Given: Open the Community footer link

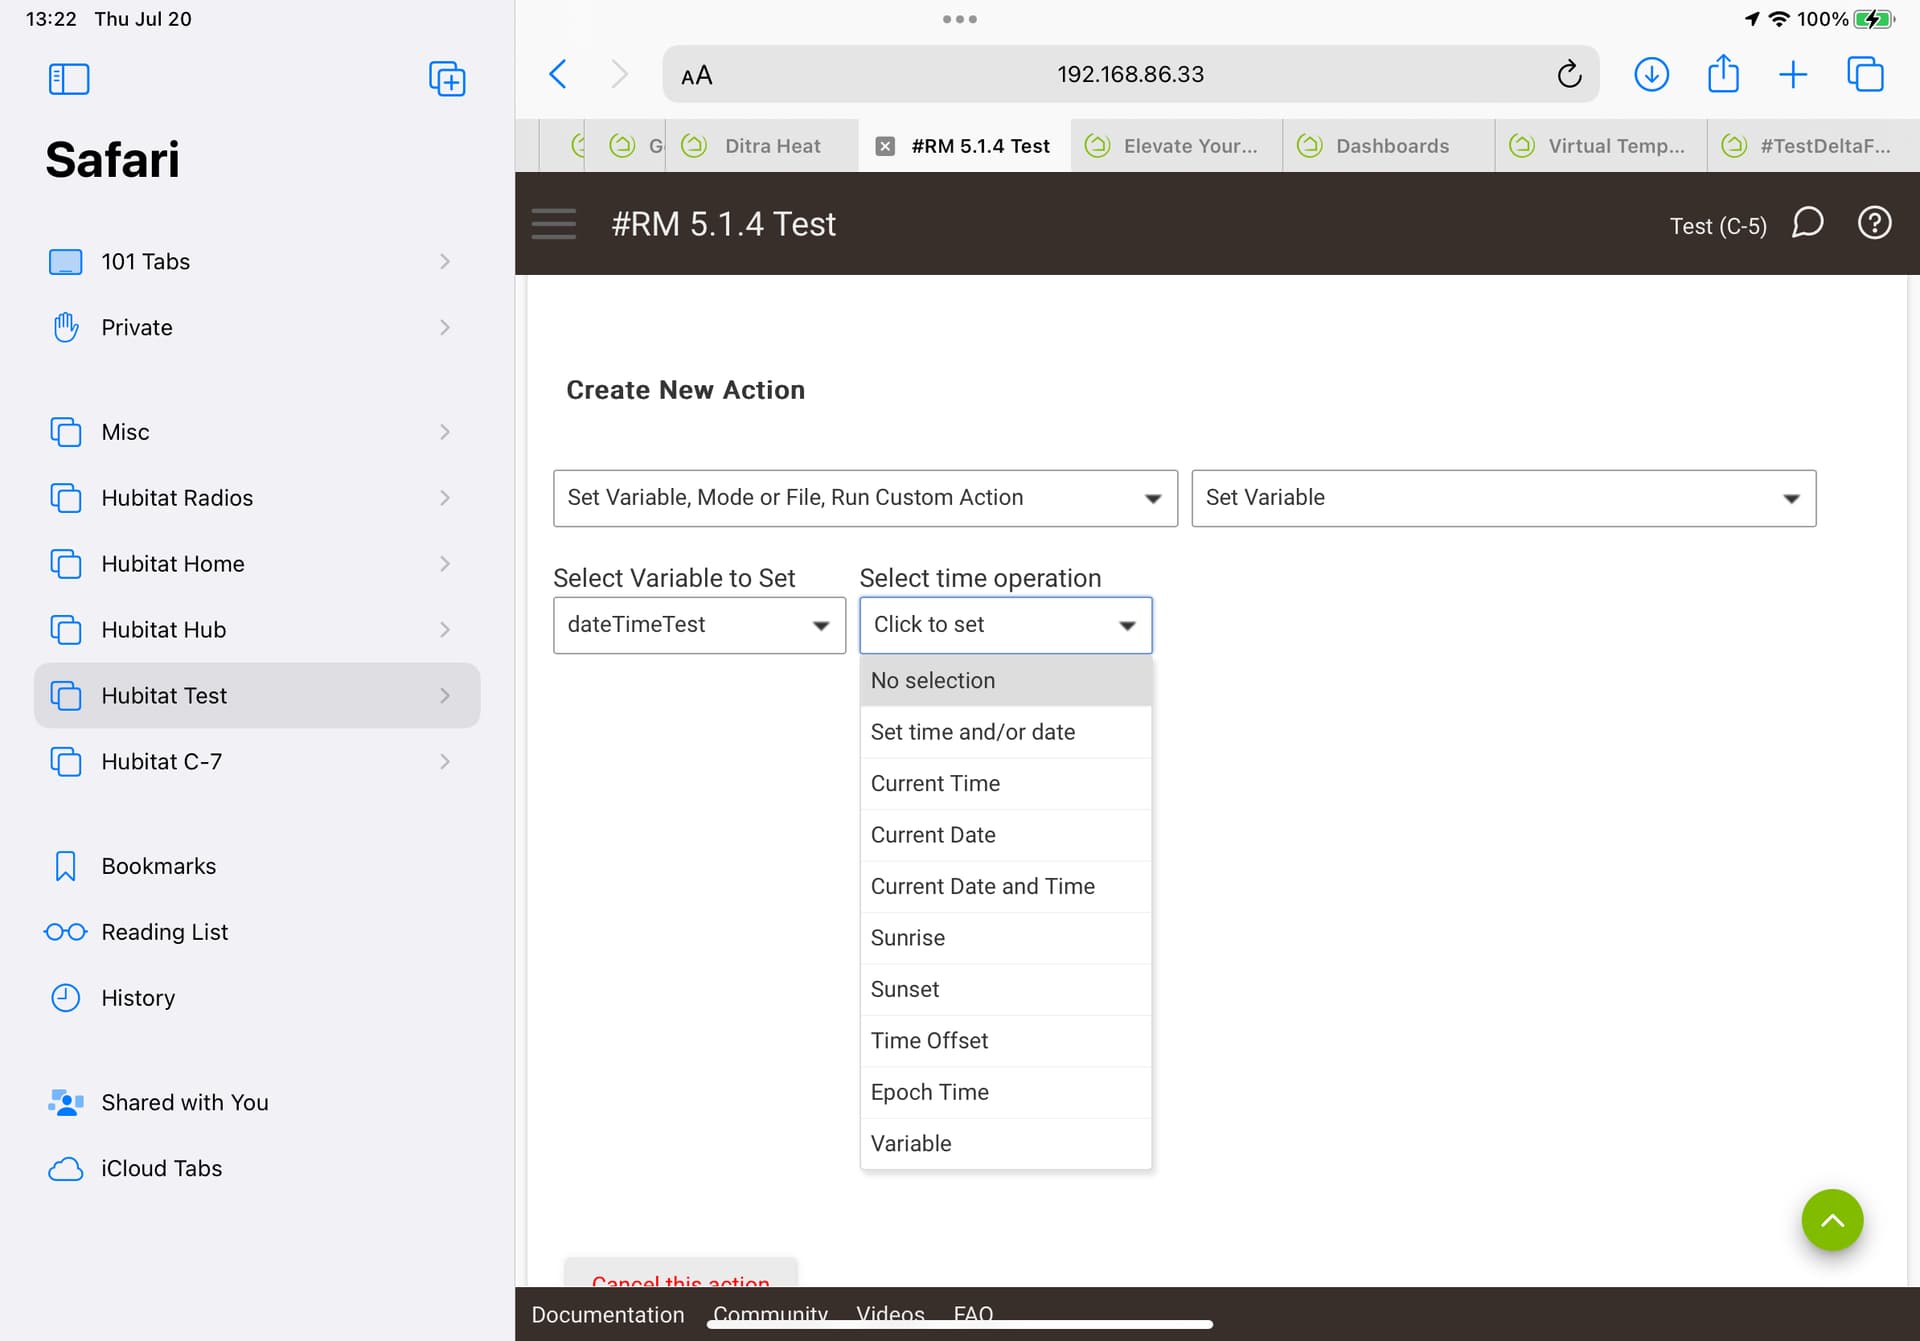Looking at the screenshot, I should pos(770,1314).
